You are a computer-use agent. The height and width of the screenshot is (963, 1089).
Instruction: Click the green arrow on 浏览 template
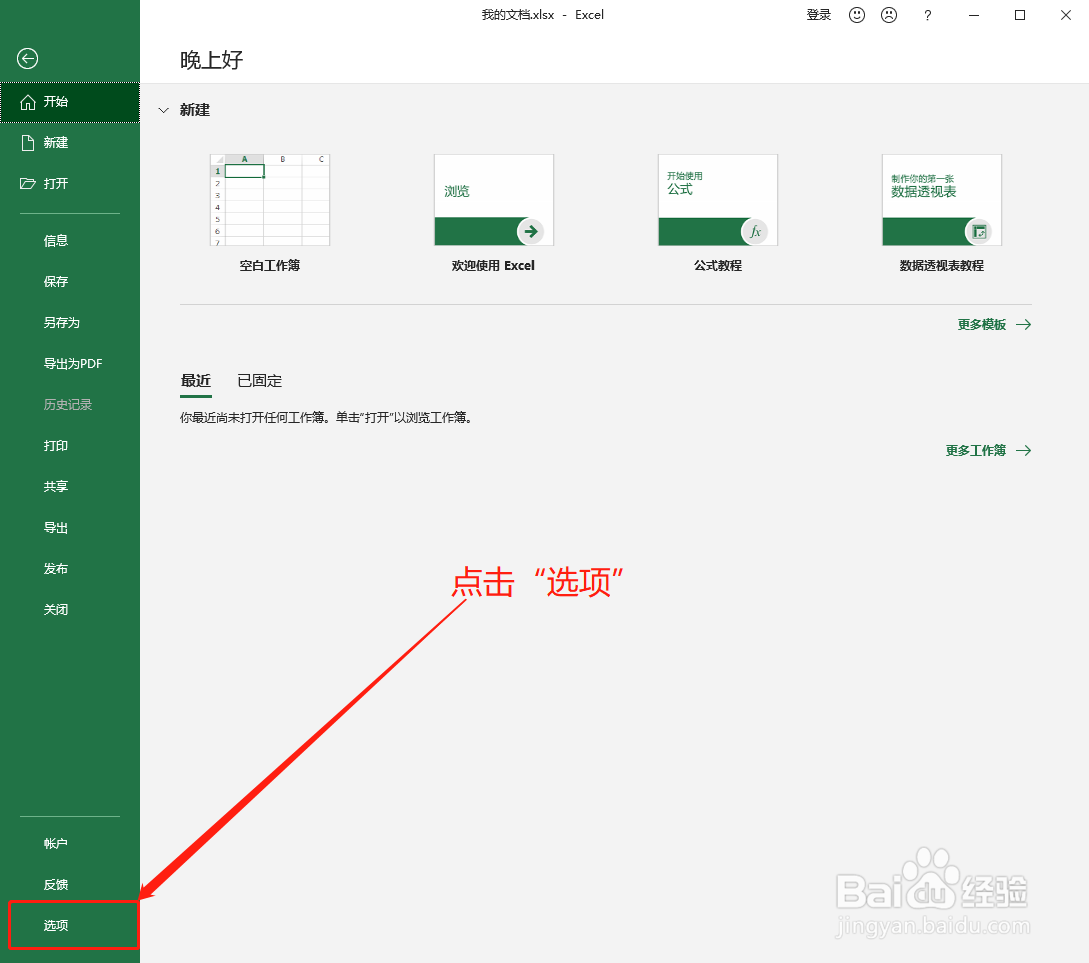tap(531, 231)
